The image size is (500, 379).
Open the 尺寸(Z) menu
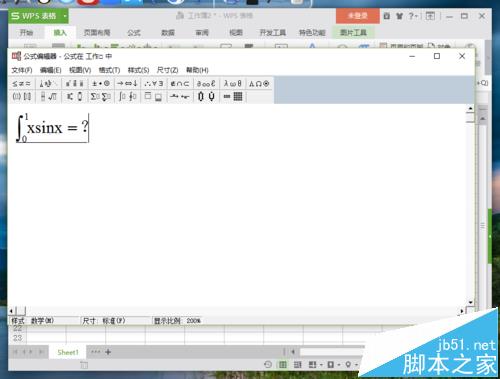(167, 70)
